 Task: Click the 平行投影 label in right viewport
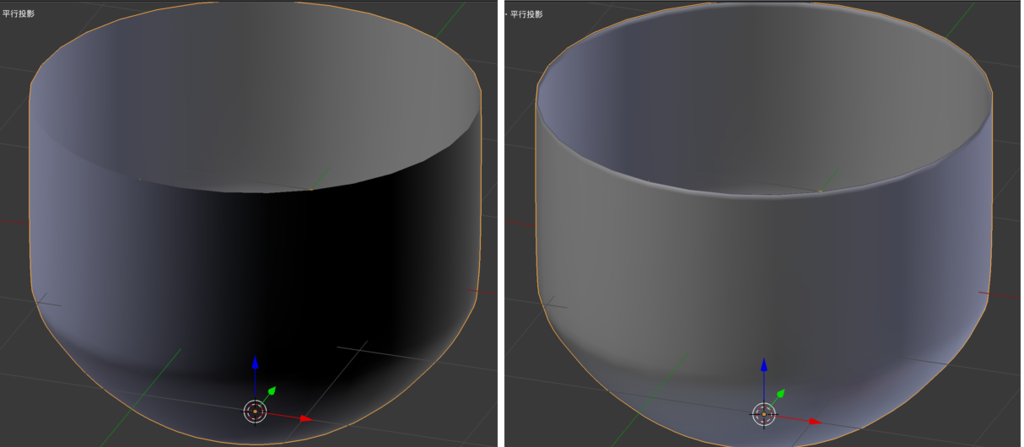click(526, 13)
